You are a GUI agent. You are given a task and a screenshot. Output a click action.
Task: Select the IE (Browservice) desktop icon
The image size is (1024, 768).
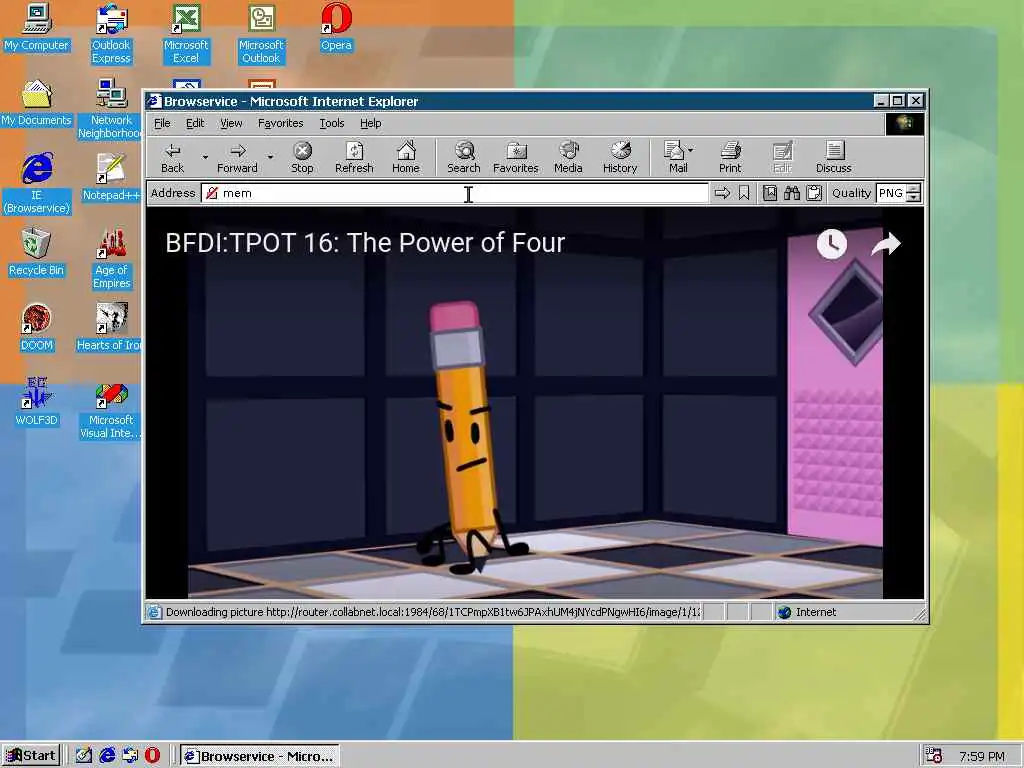click(x=36, y=184)
